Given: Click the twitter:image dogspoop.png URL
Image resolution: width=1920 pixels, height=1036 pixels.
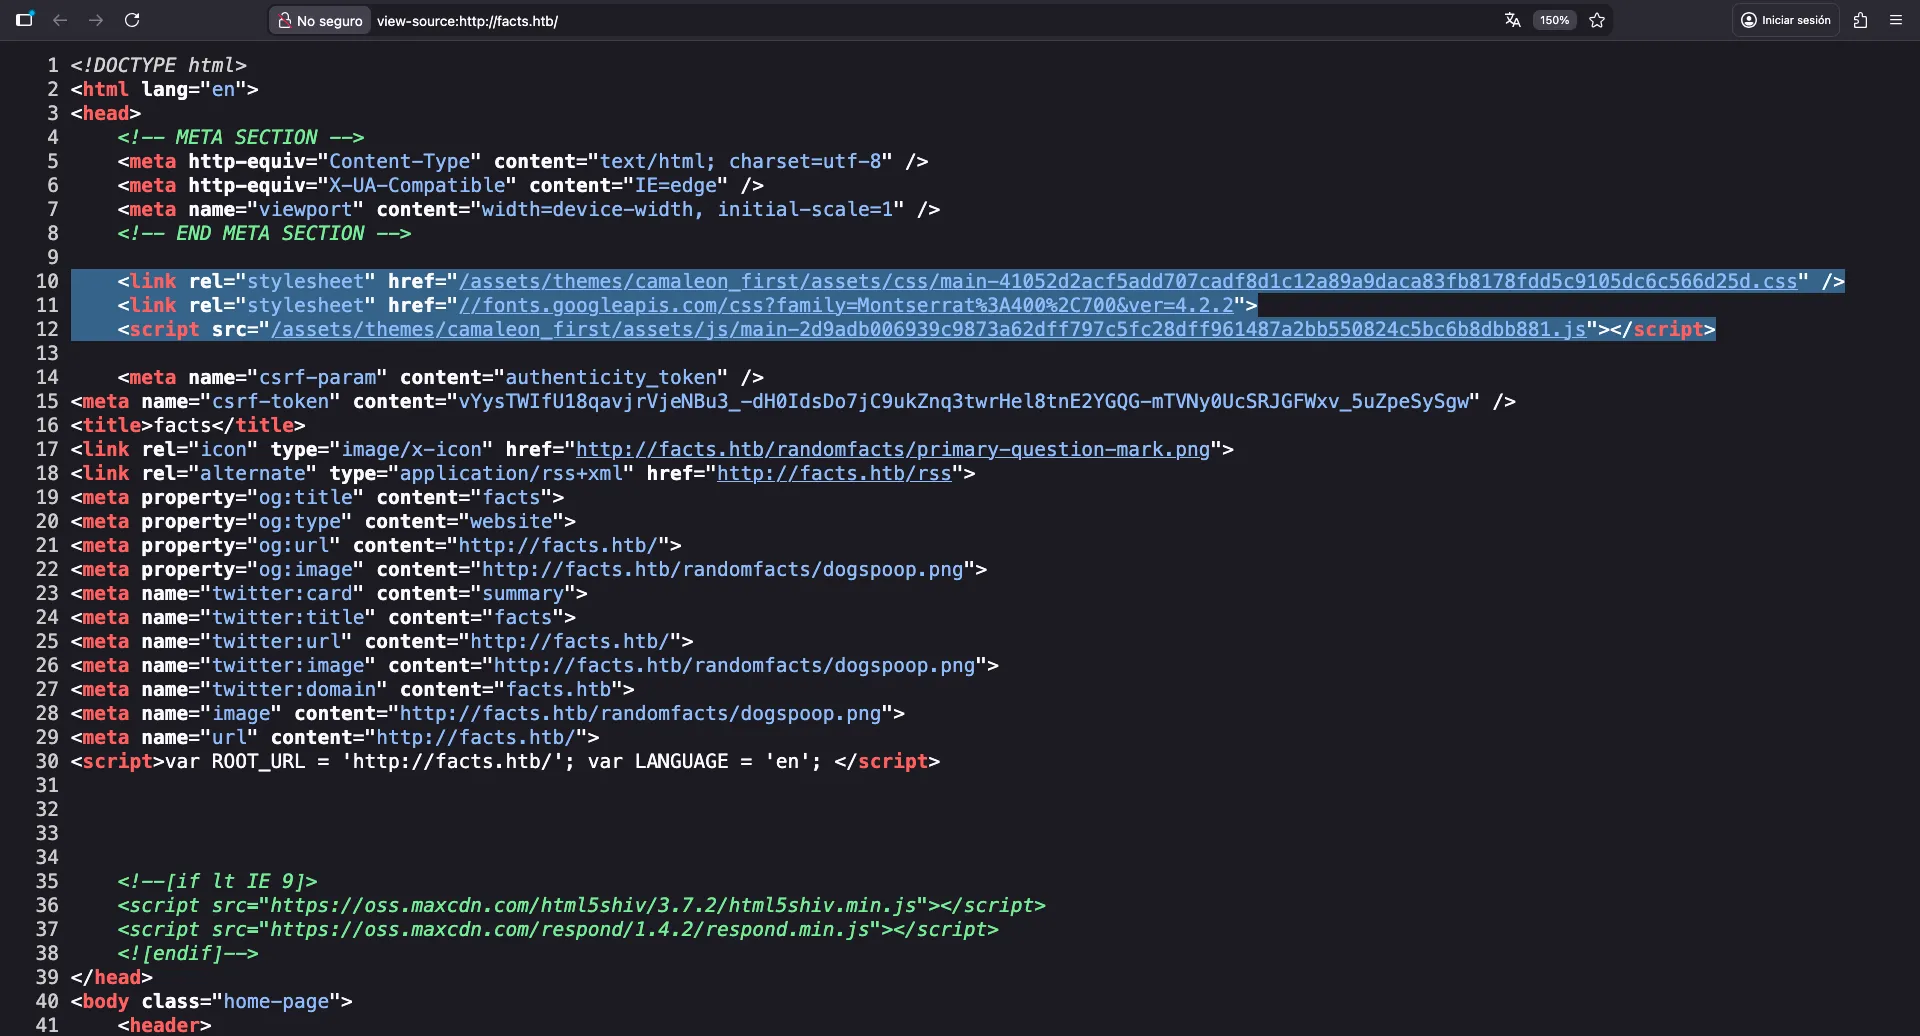Looking at the screenshot, I should tap(734, 665).
